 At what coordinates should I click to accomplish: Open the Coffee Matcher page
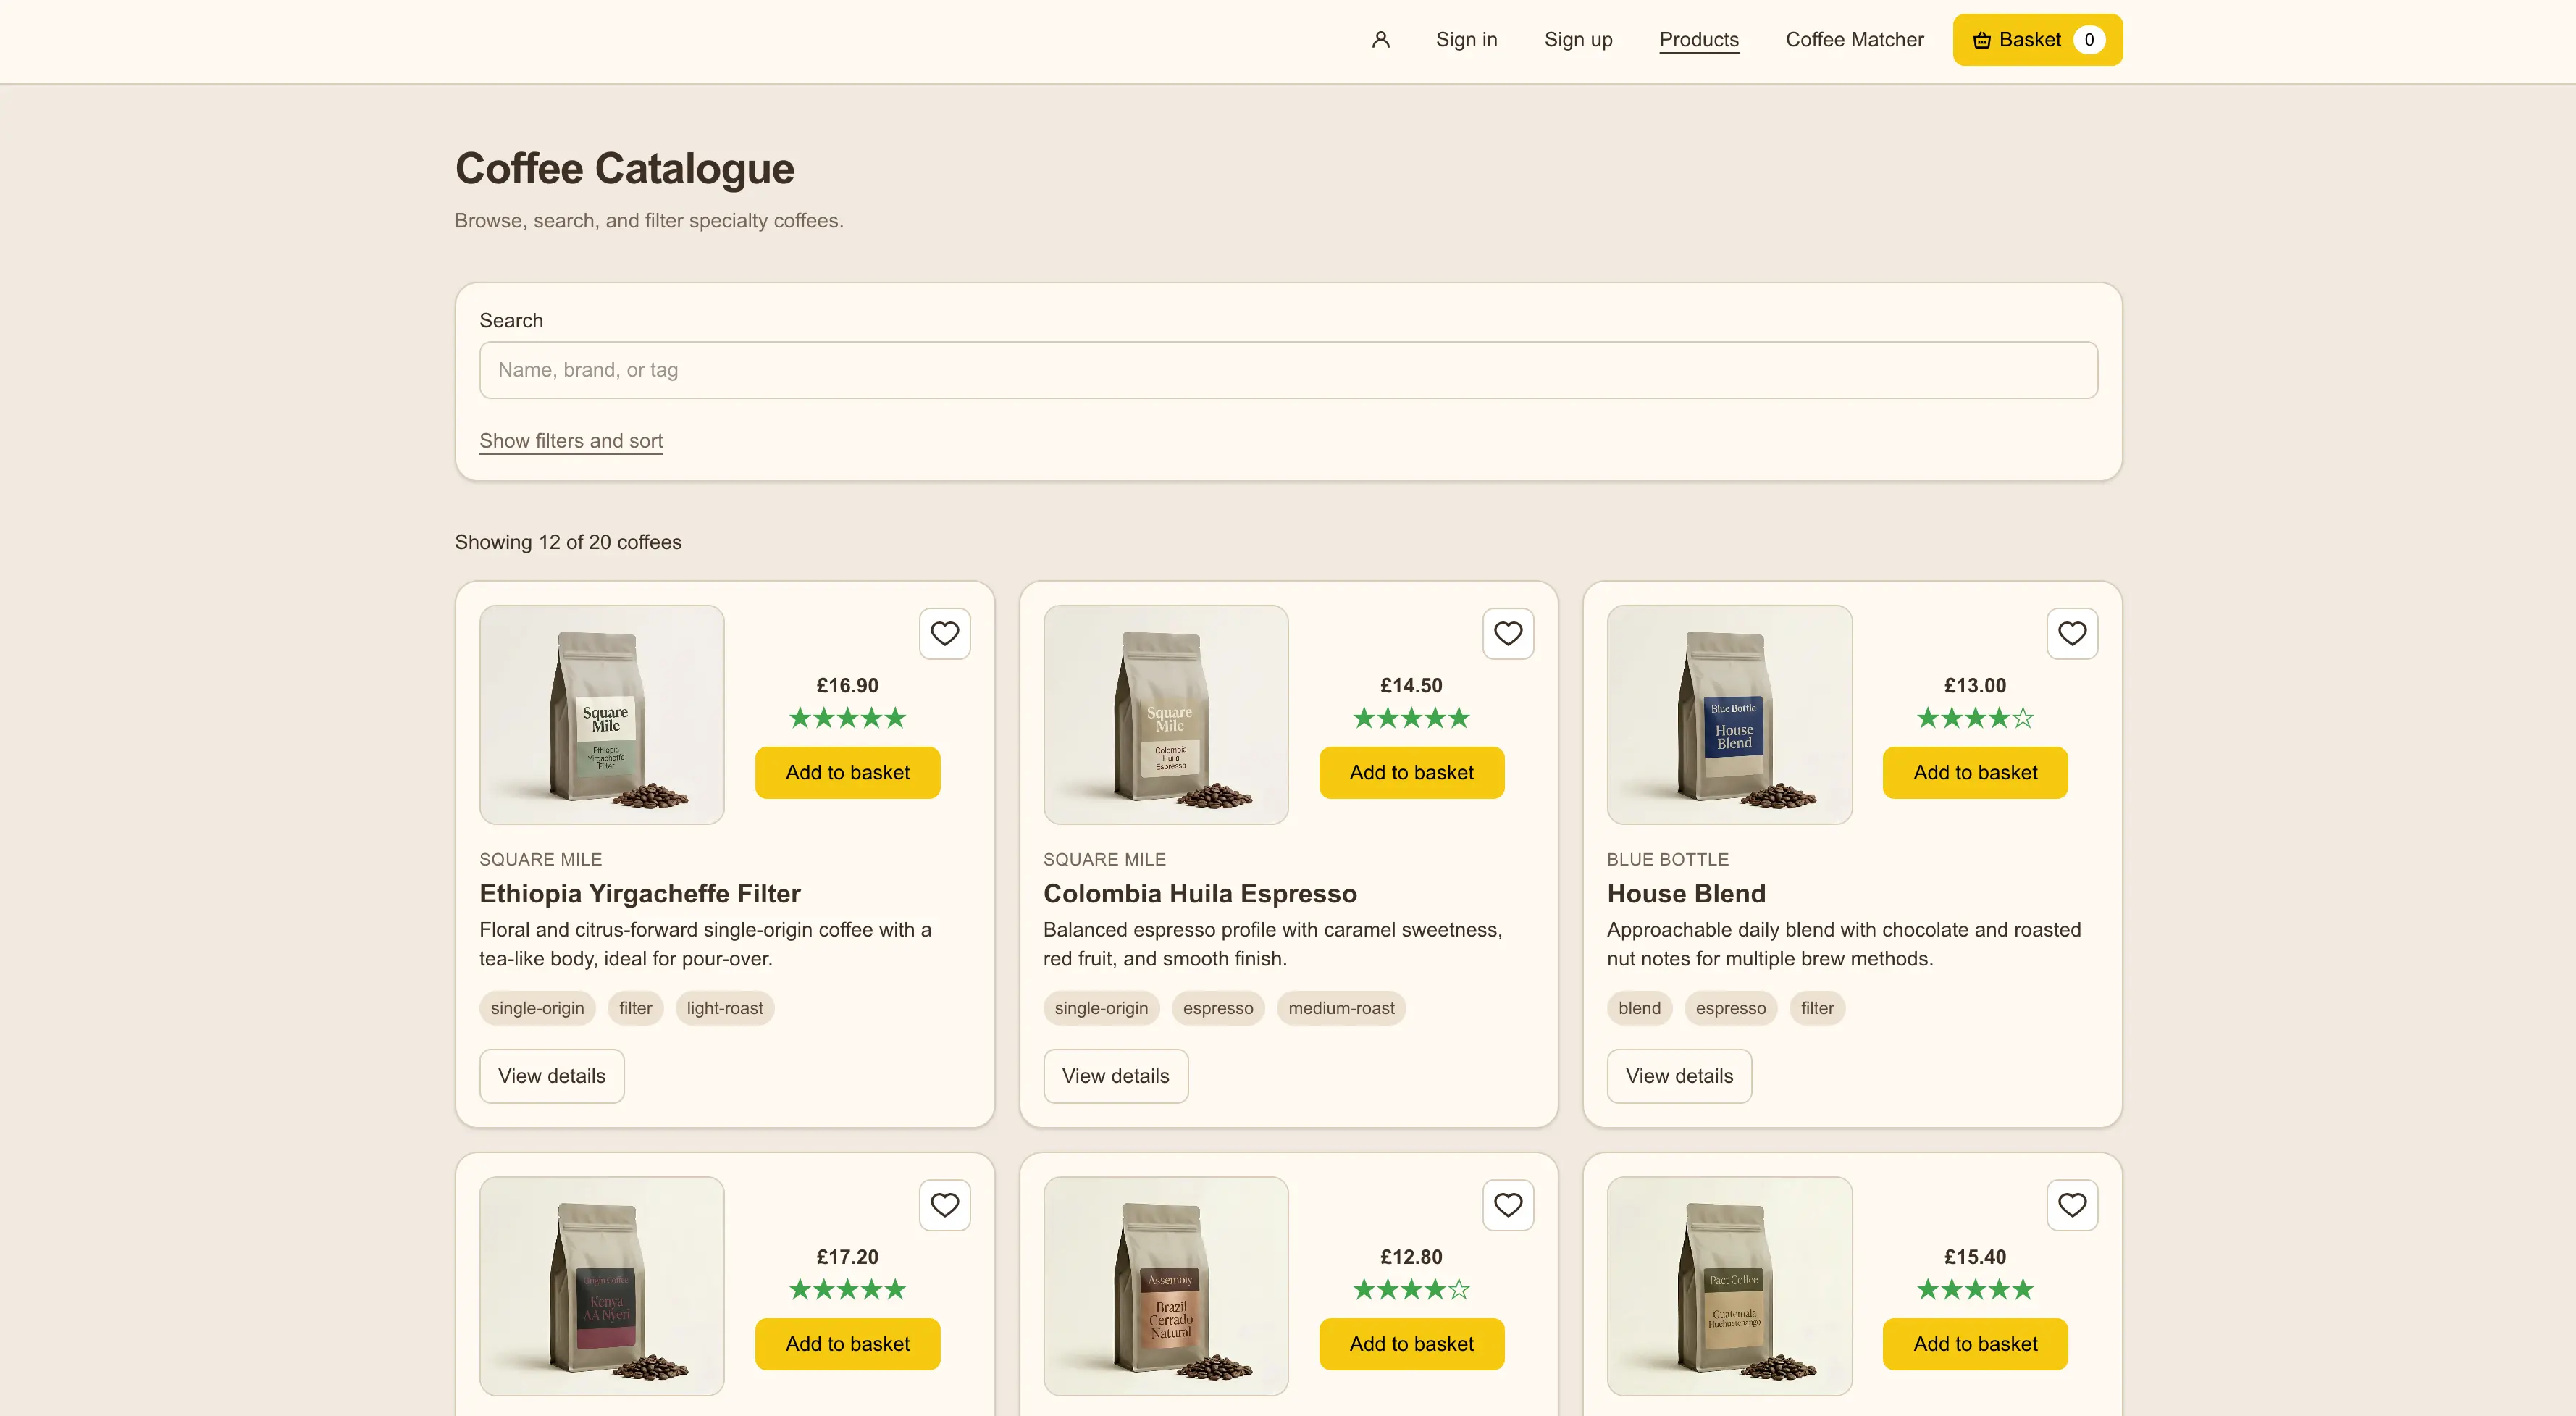click(1854, 40)
